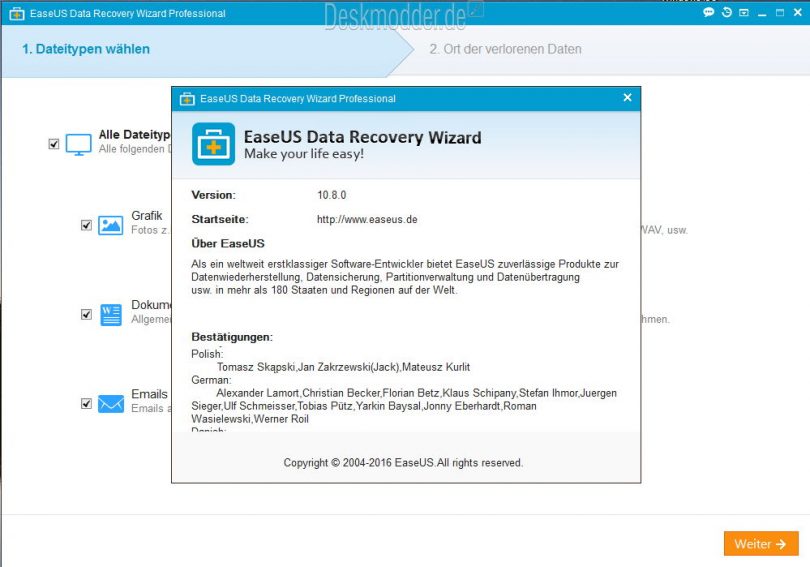Click the monitor icon for Alle Dateitypen
The width and height of the screenshot is (810, 567).
click(x=79, y=144)
